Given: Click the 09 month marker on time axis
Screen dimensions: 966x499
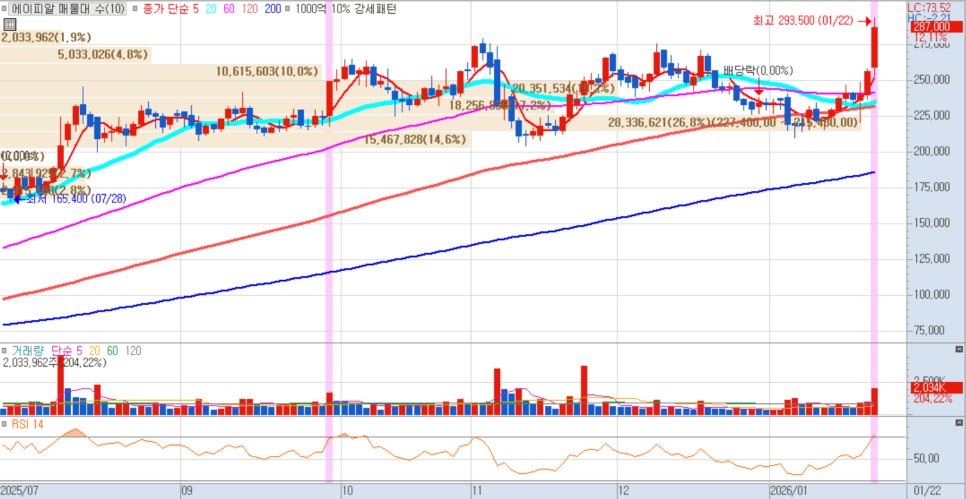Looking at the screenshot, I should pyautogui.click(x=187, y=491).
